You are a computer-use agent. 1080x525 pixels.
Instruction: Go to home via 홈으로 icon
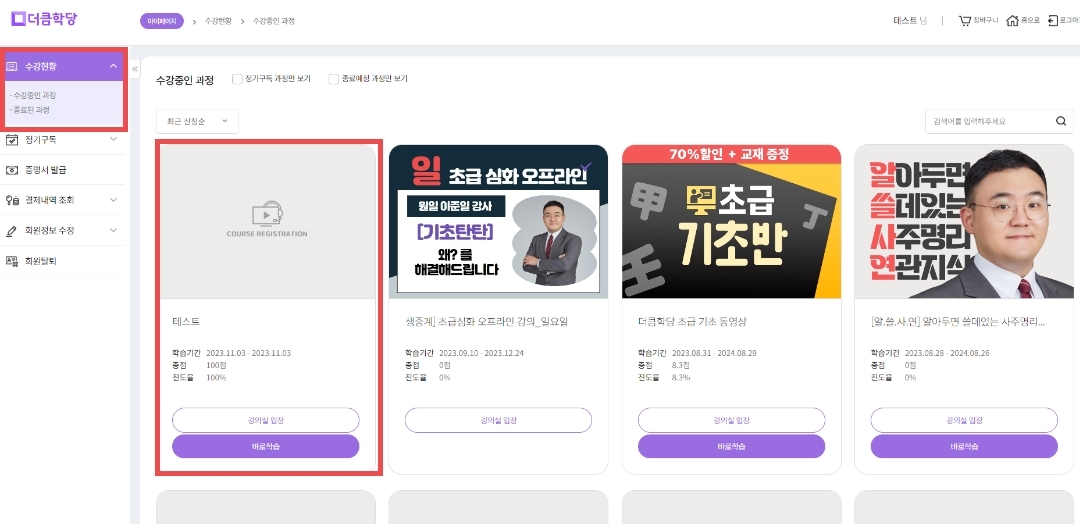pyautogui.click(x=1012, y=21)
